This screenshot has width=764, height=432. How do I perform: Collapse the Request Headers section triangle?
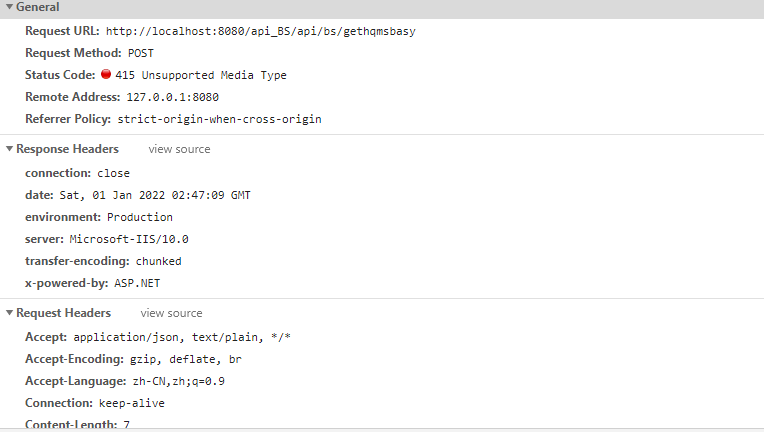9,313
